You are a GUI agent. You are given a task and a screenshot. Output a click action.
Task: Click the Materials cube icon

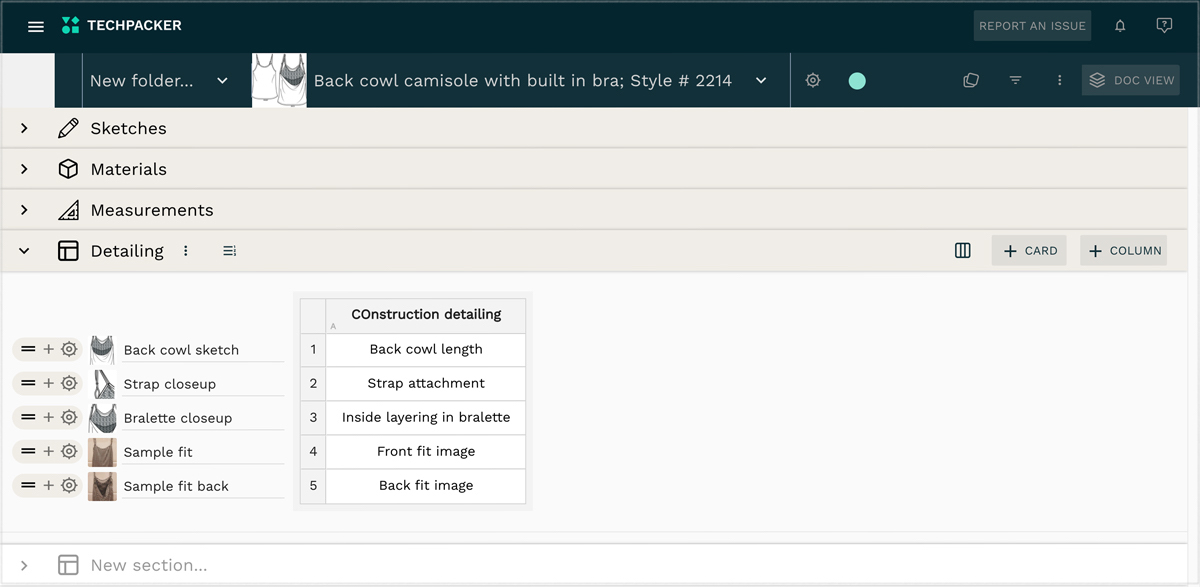(x=68, y=169)
